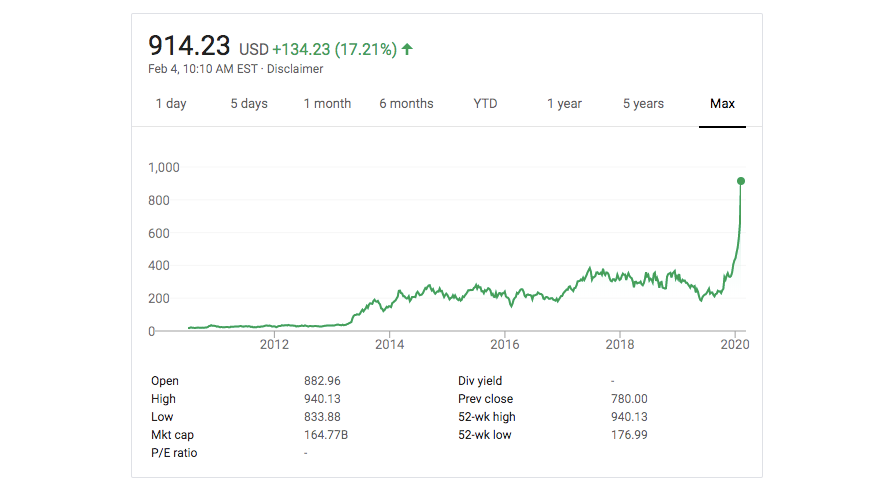Click the 2012 label on the time axis
The image size is (892, 488).
pos(274,345)
